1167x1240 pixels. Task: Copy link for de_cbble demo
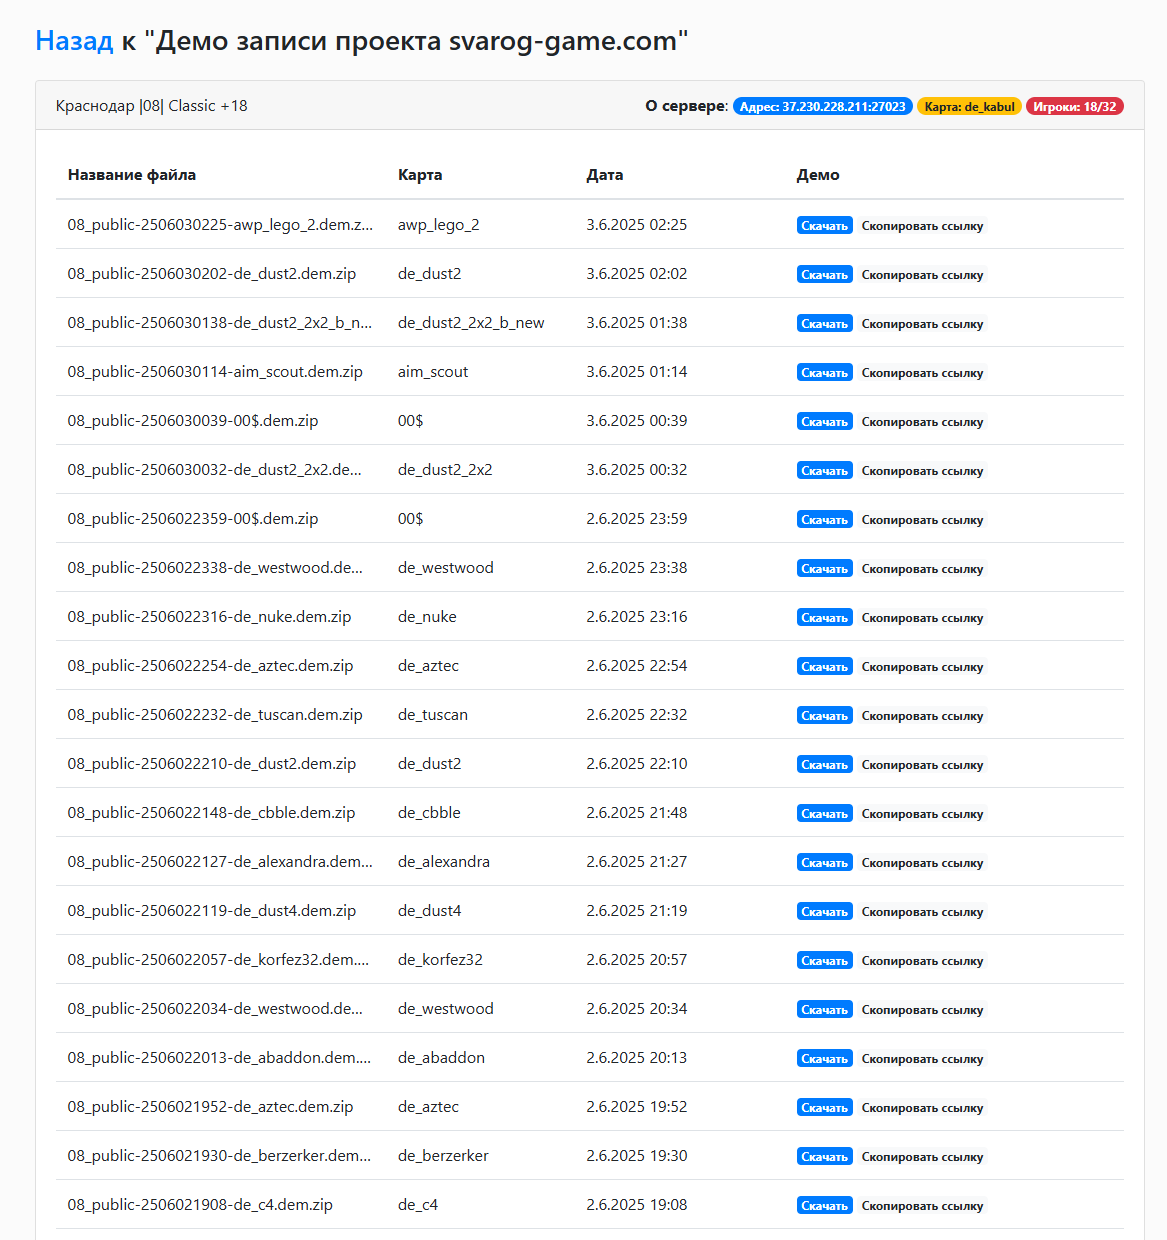(x=923, y=813)
